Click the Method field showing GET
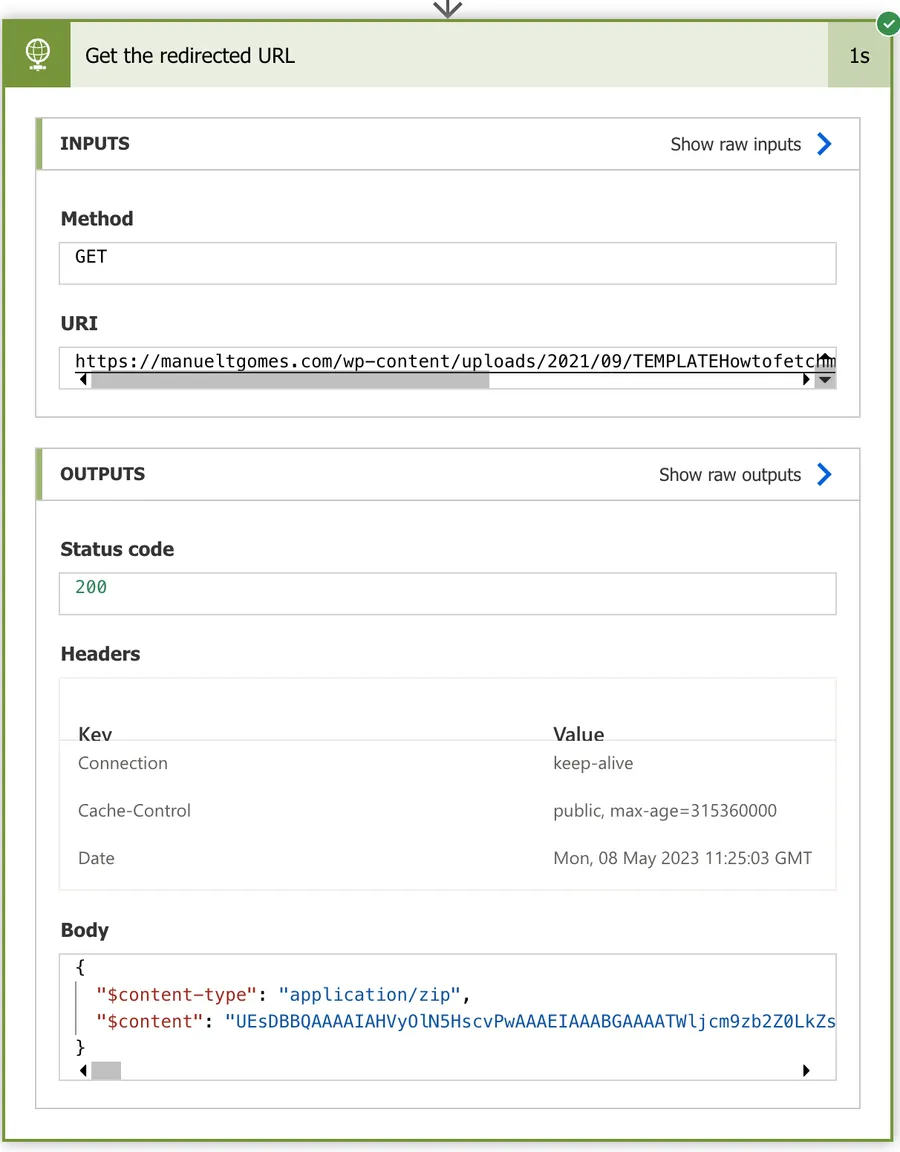The width and height of the screenshot is (900, 1152). 447,263
